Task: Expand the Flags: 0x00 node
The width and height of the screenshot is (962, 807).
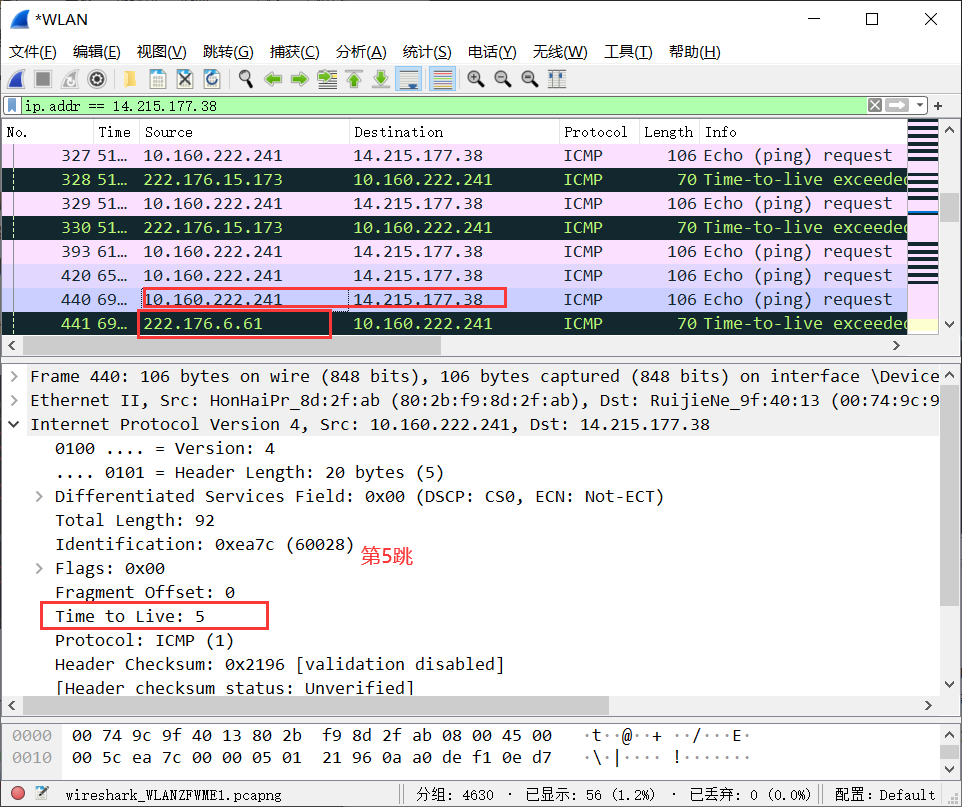Action: 39,568
